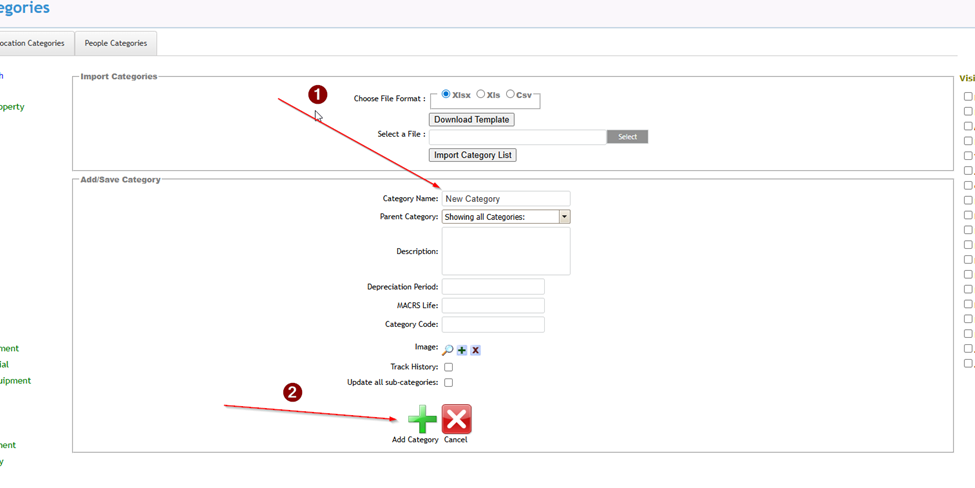Image resolution: width=975 pixels, height=488 pixels.
Task: Click the green plus Add Category icon
Action: point(422,419)
